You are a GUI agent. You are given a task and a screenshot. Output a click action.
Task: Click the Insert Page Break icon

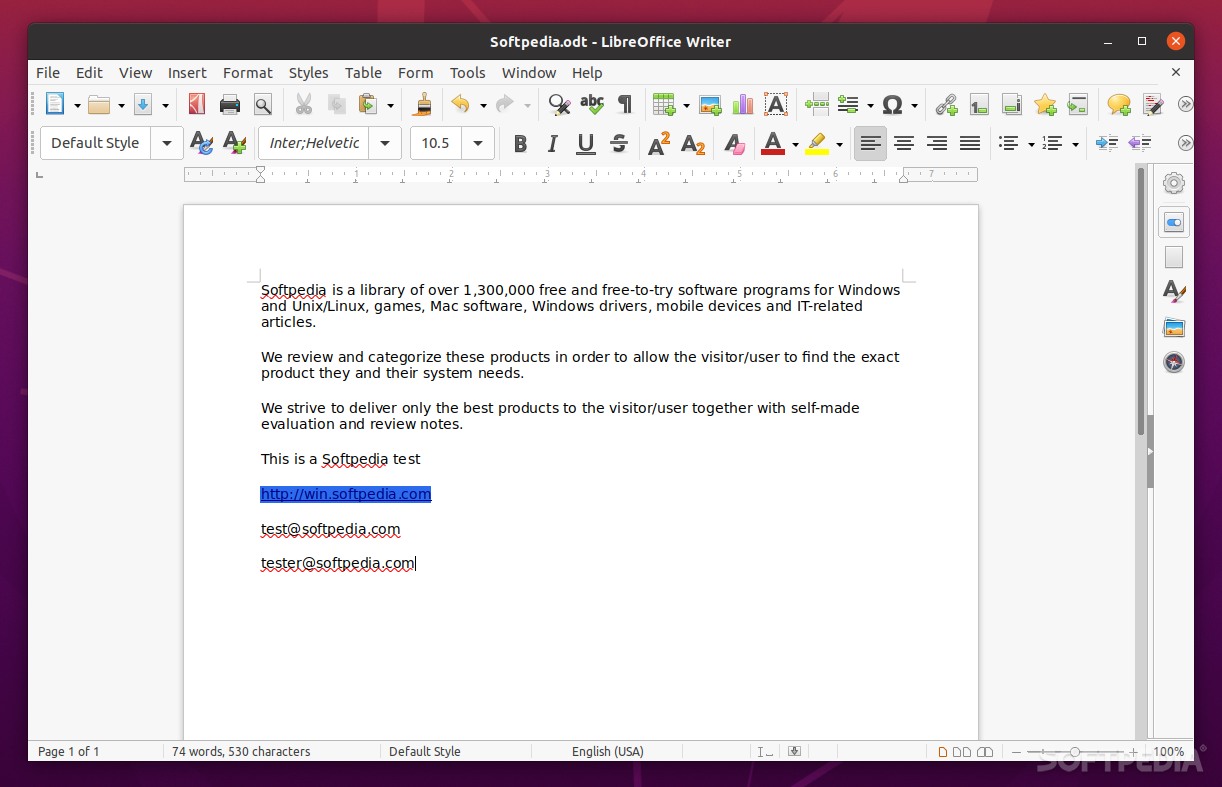[816, 104]
